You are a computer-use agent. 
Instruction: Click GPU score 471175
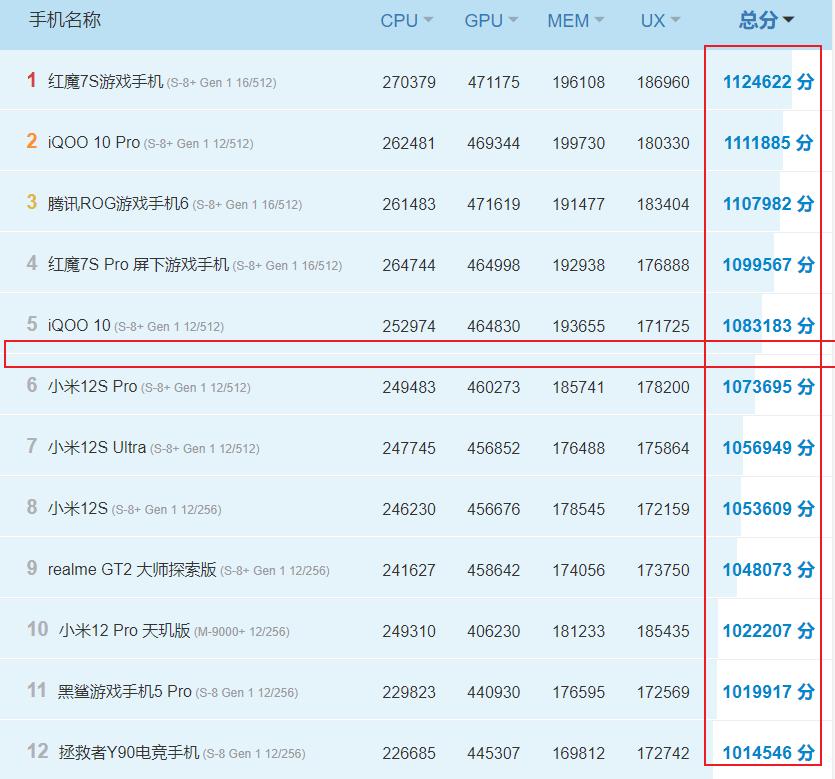click(494, 83)
